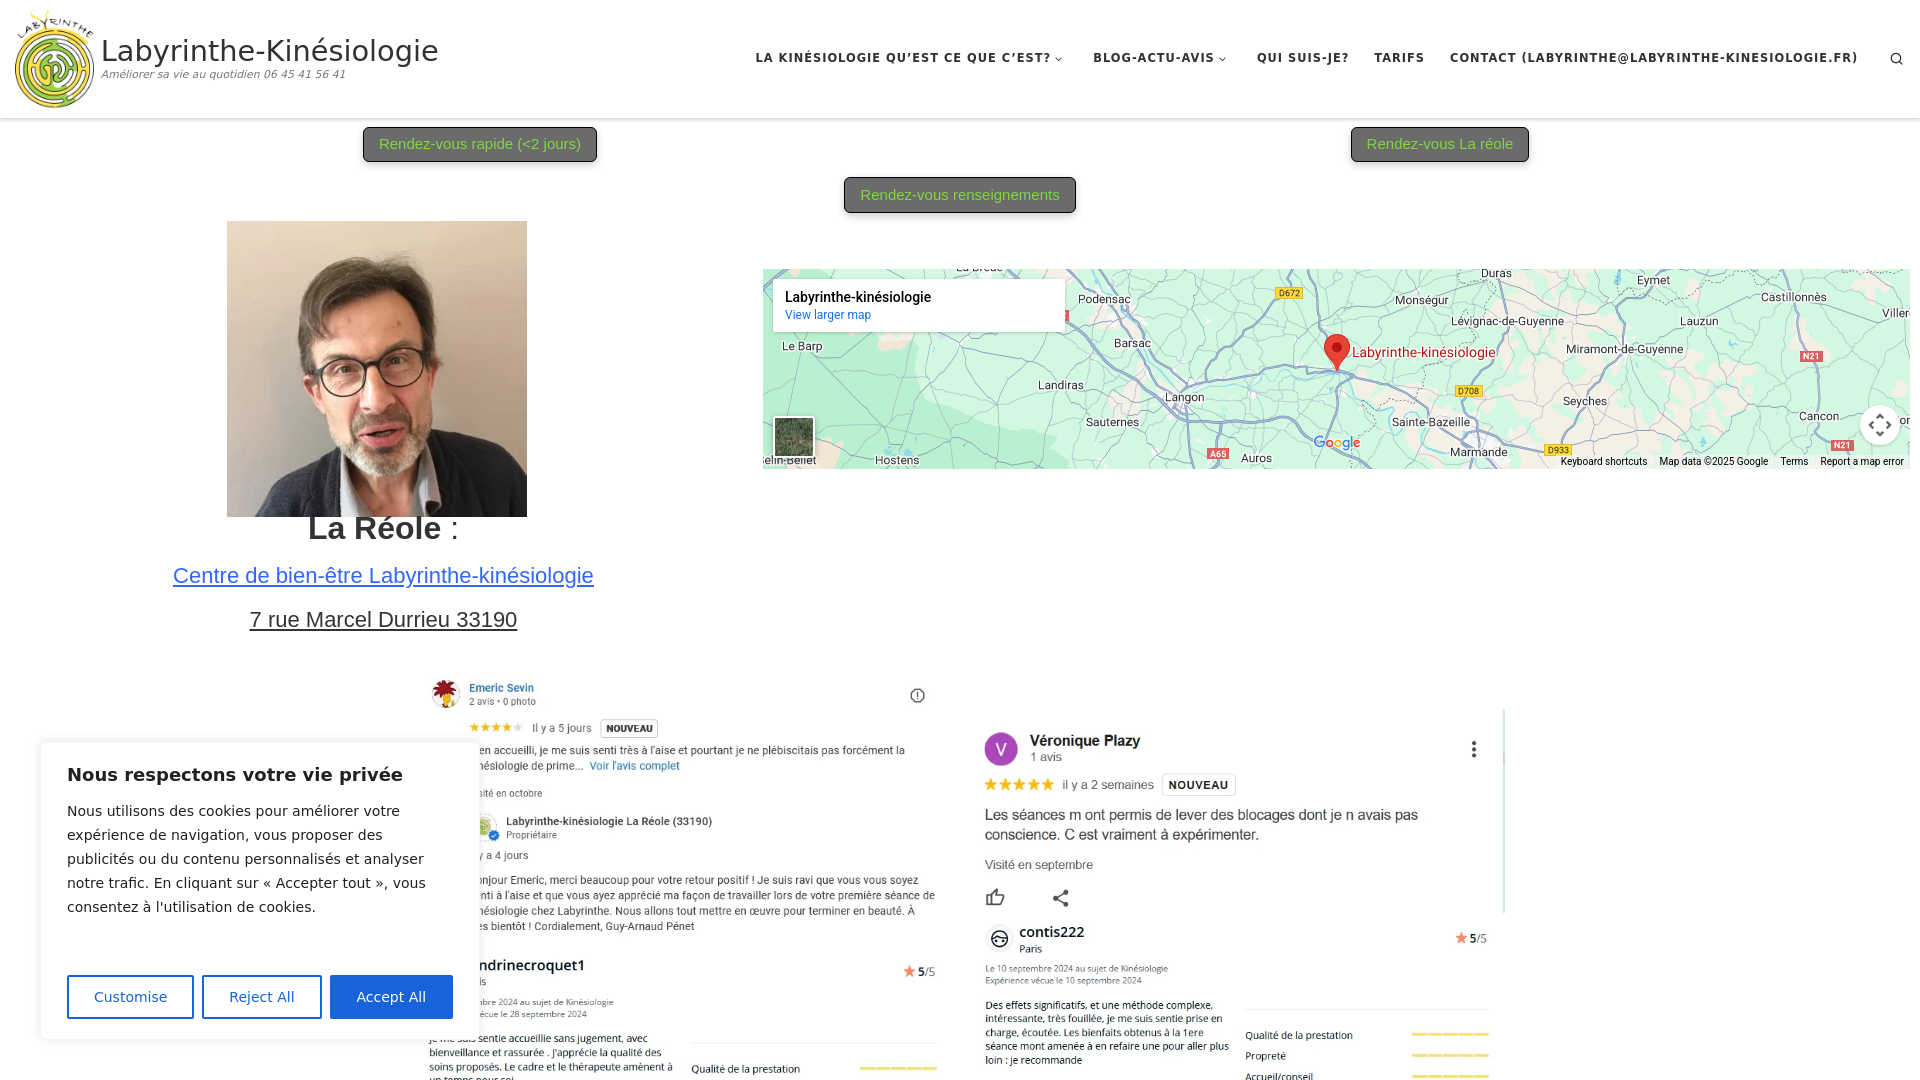Click the red map location pin

click(1336, 351)
